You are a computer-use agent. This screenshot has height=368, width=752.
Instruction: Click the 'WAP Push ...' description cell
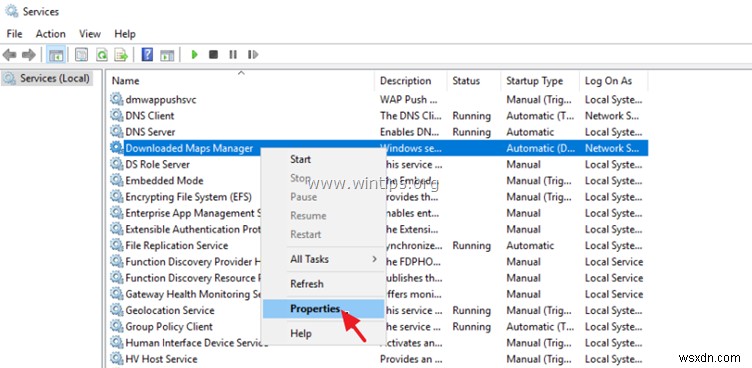tap(409, 99)
